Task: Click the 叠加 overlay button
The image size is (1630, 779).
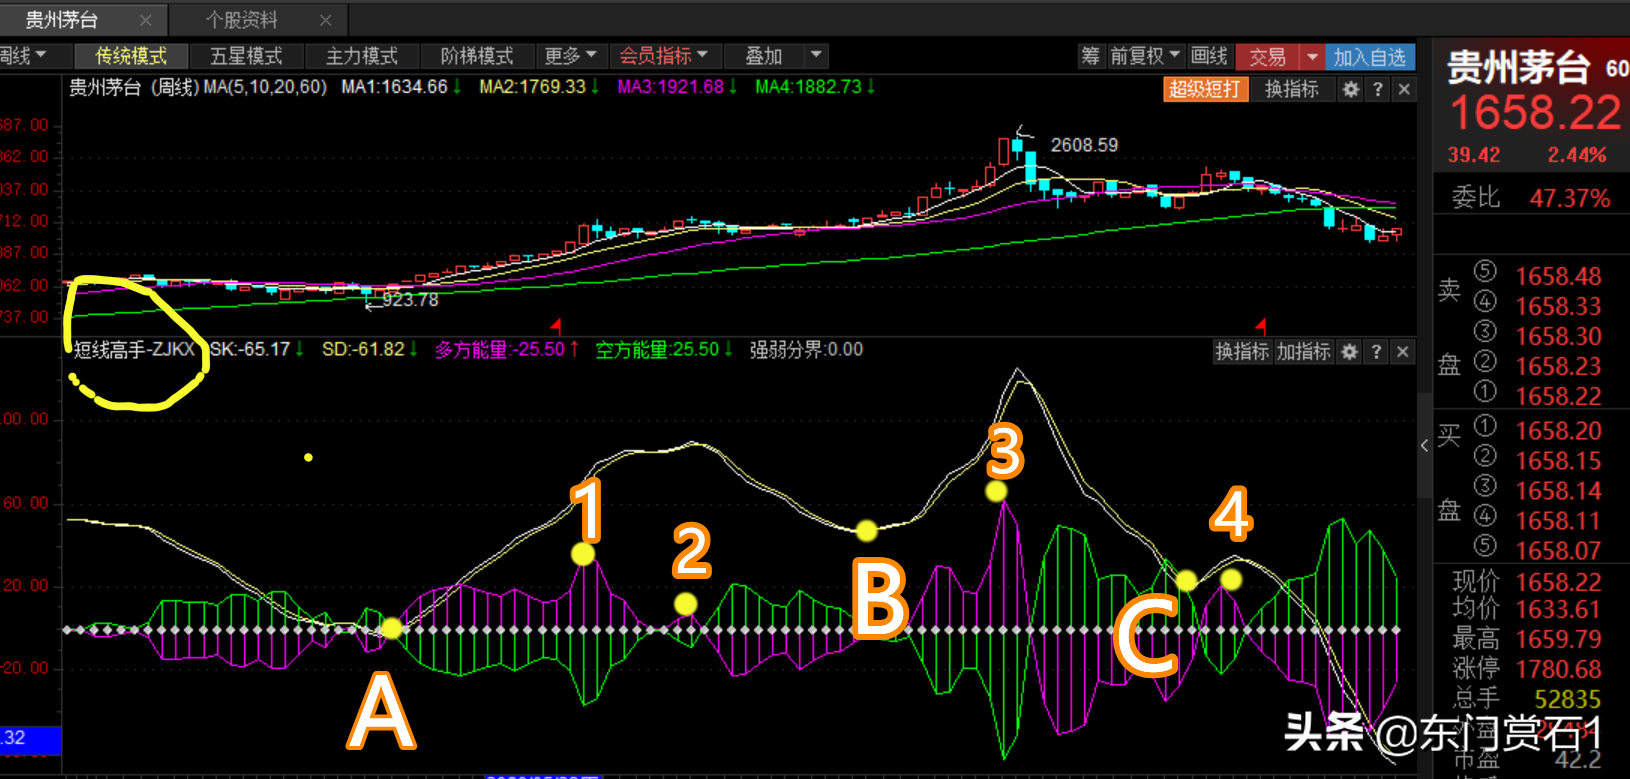Action: tap(764, 56)
